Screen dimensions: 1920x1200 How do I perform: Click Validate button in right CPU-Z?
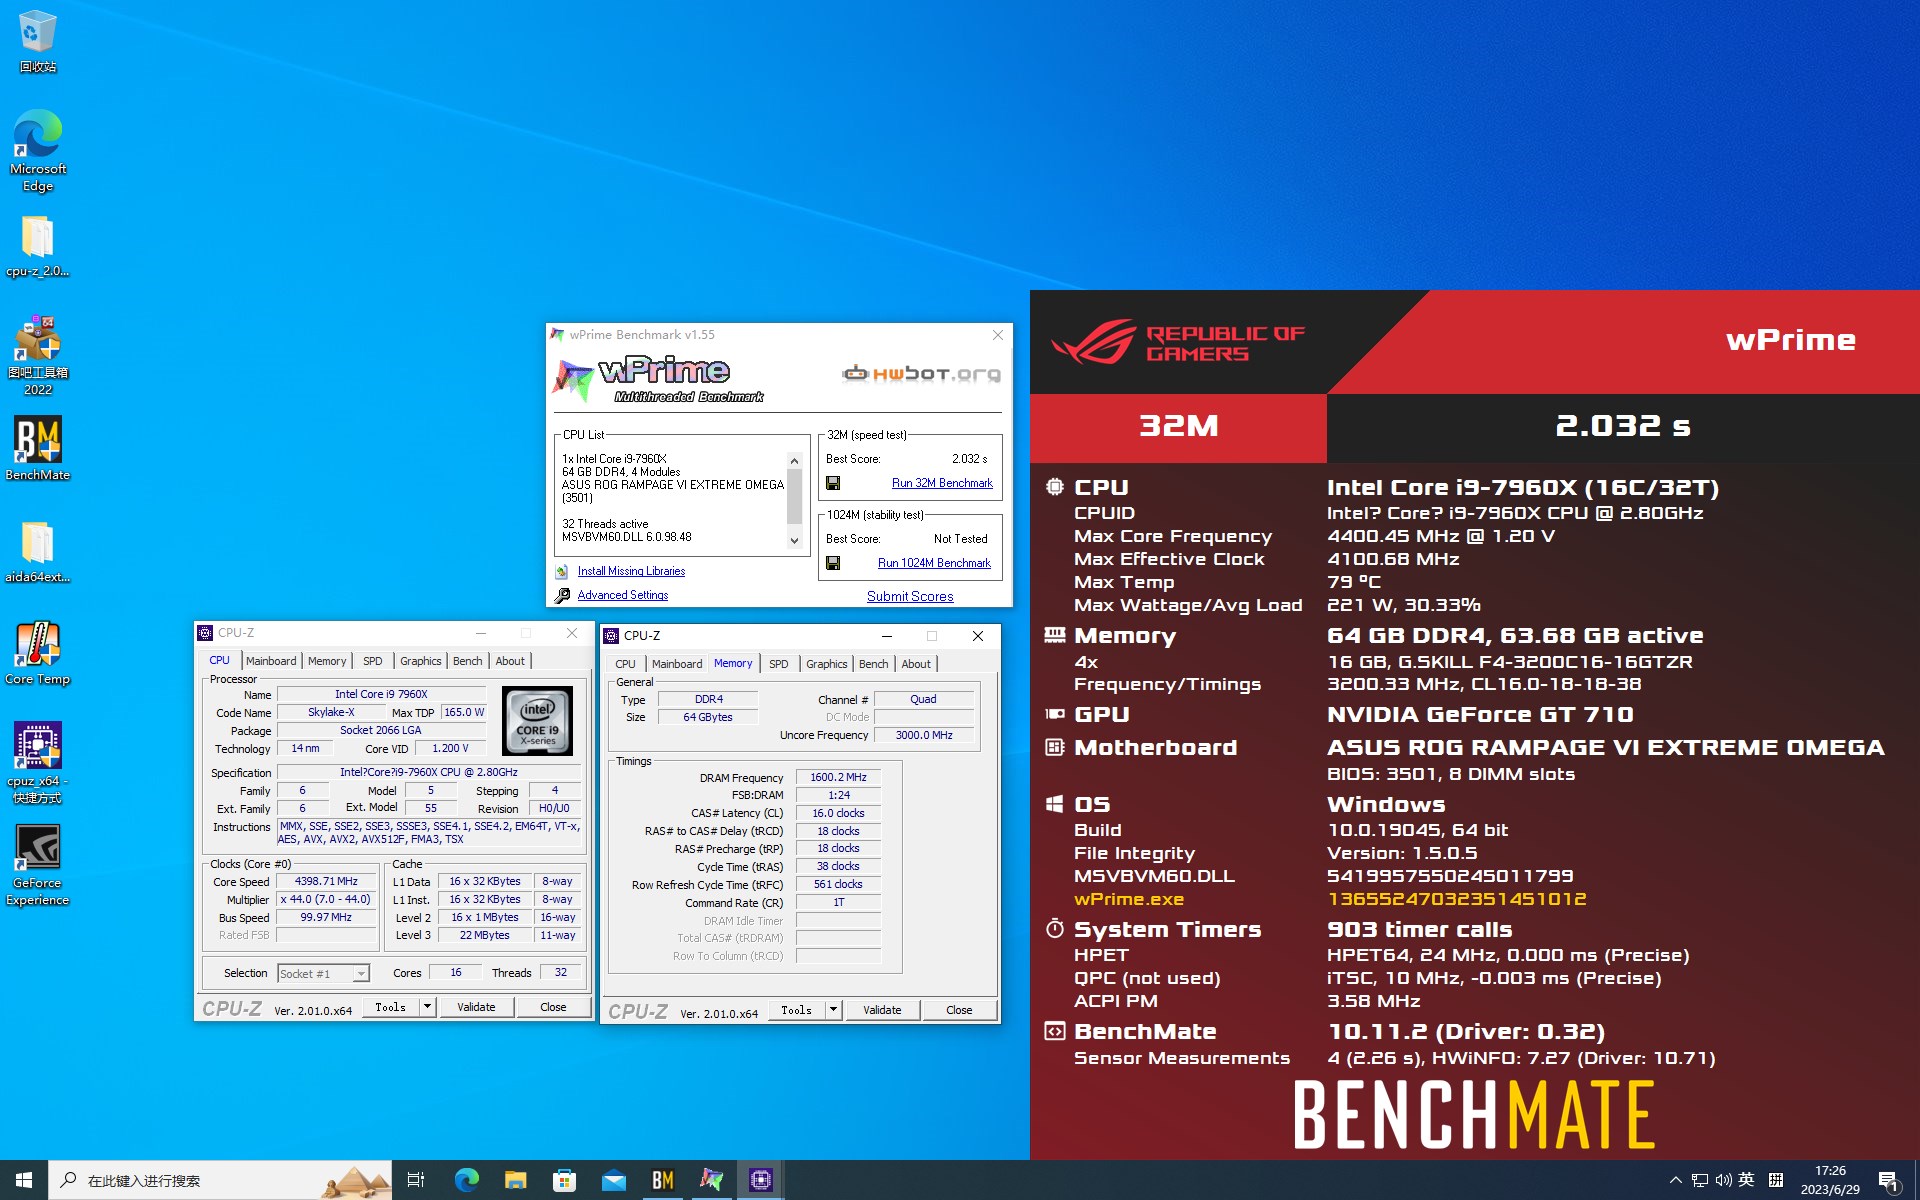pyautogui.click(x=882, y=1010)
